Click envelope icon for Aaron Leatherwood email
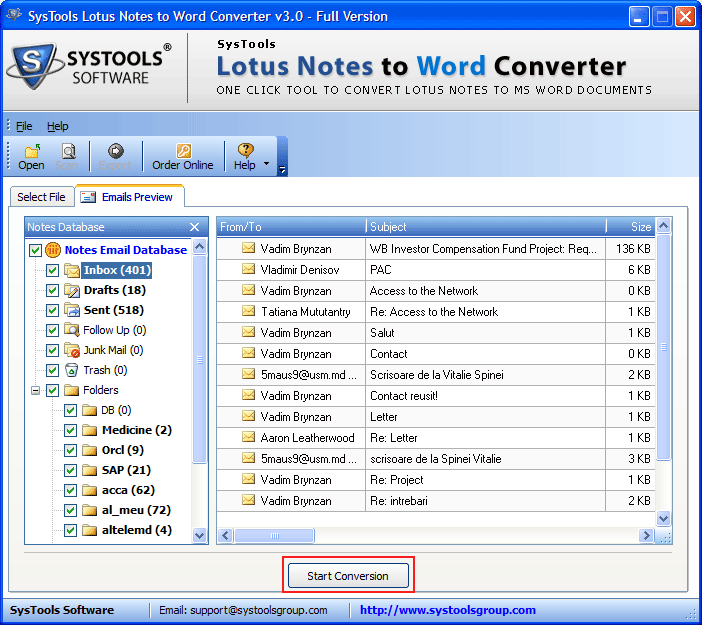This screenshot has width=702, height=625. coord(248,438)
